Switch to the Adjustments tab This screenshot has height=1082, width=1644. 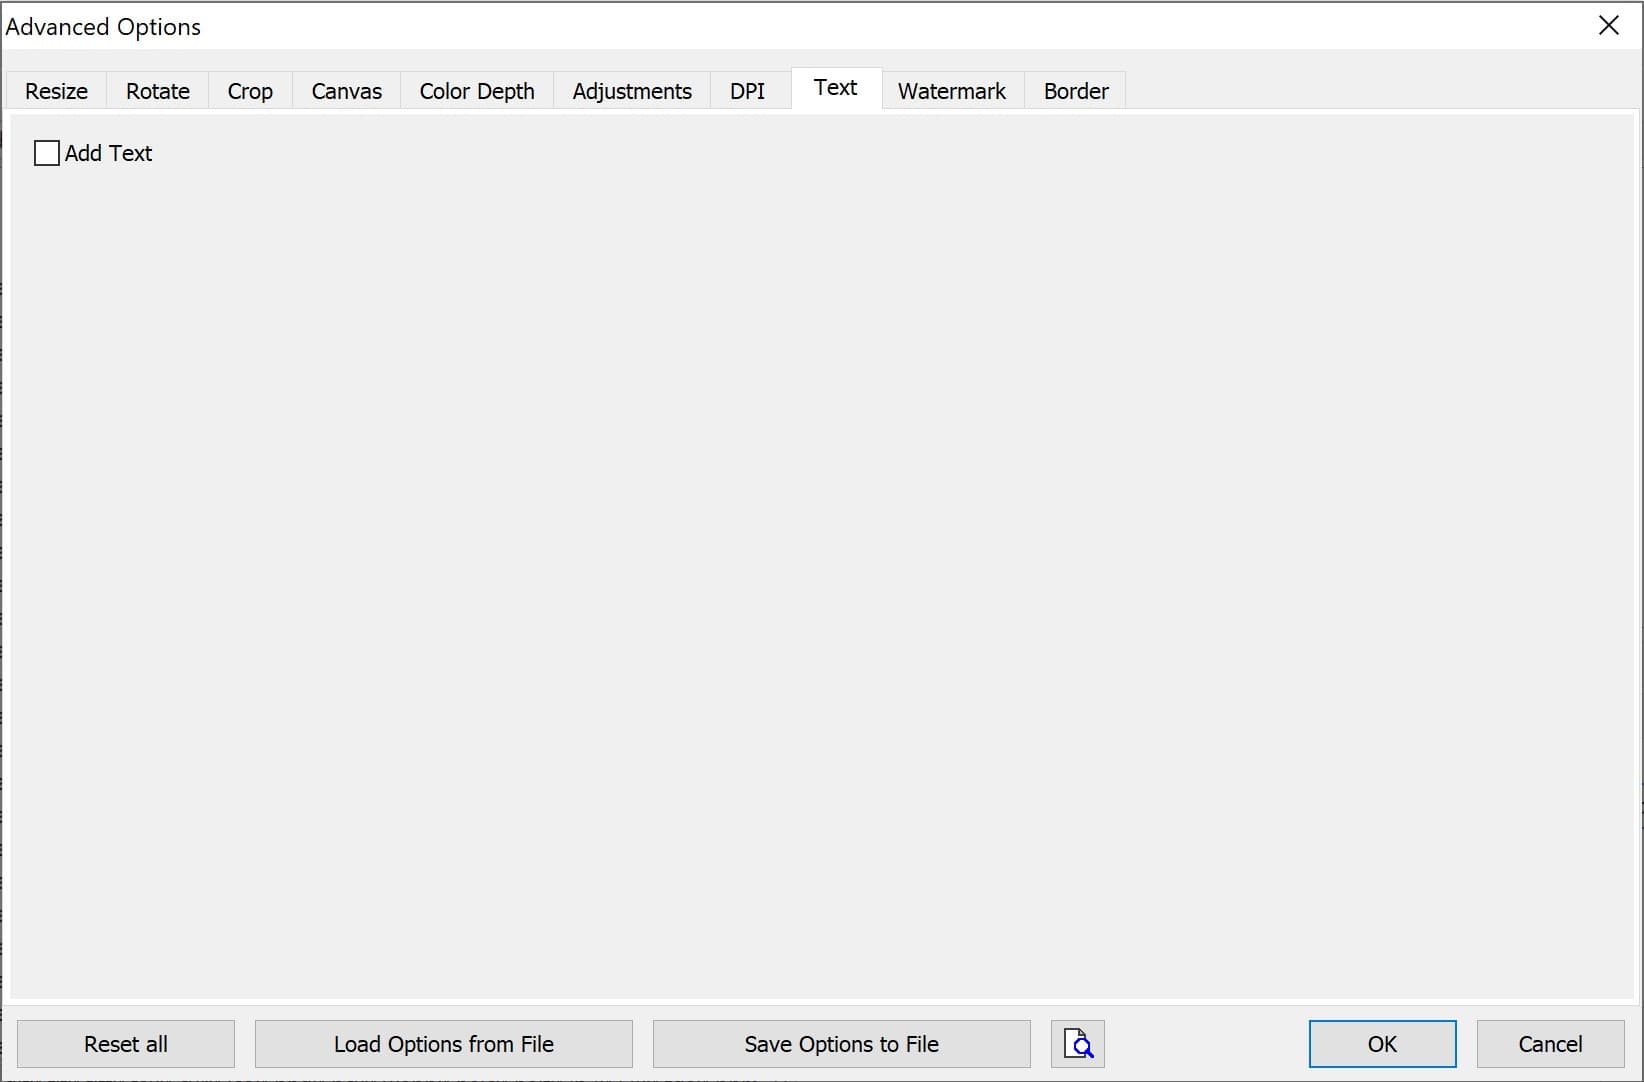click(x=631, y=91)
